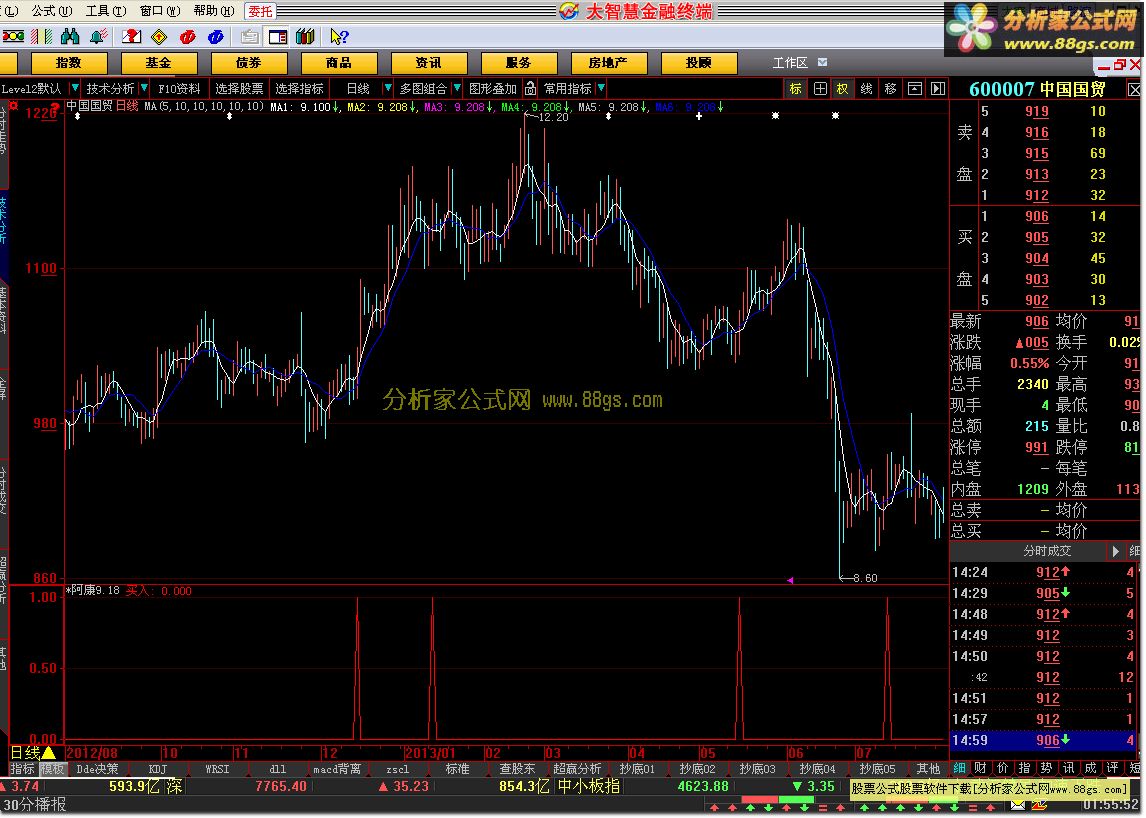This screenshot has width=1146, height=818.
Task: Toggle the 权 ex-rights adjustment button
Action: click(x=843, y=88)
